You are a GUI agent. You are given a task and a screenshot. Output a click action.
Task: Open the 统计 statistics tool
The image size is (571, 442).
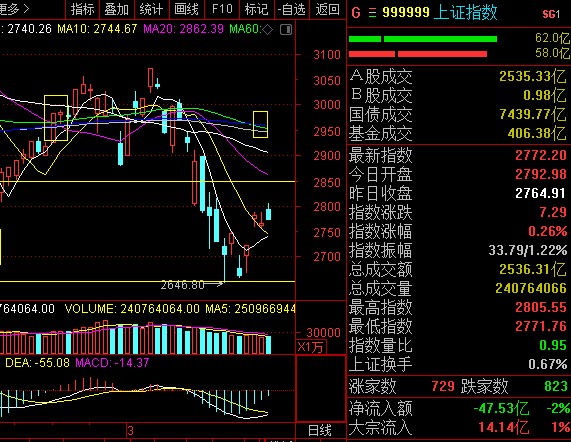pos(151,9)
